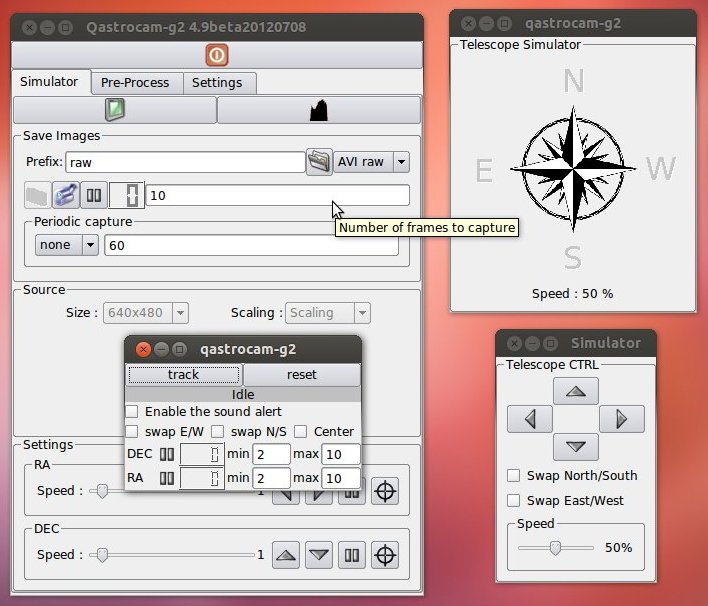Click the RA progress field in tracking dialog

click(201, 478)
